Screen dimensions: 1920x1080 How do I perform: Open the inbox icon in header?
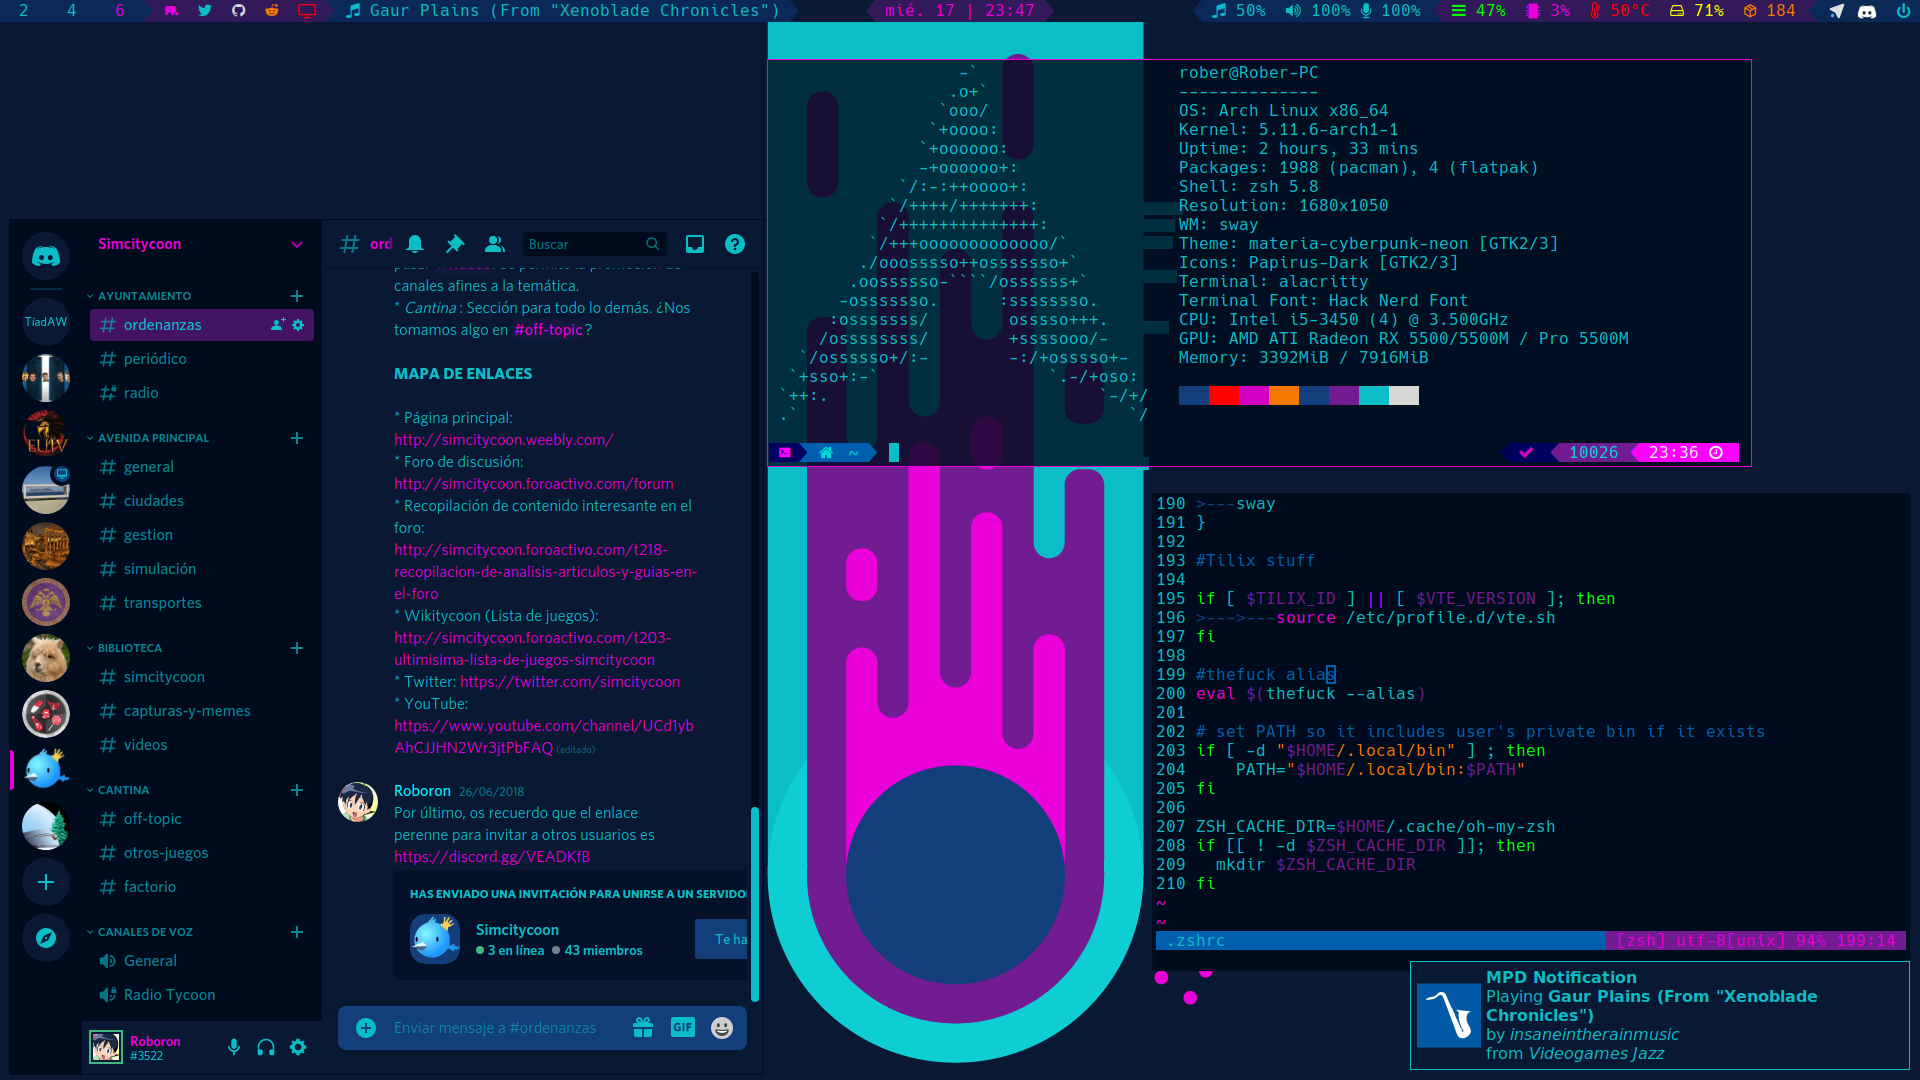coord(695,244)
